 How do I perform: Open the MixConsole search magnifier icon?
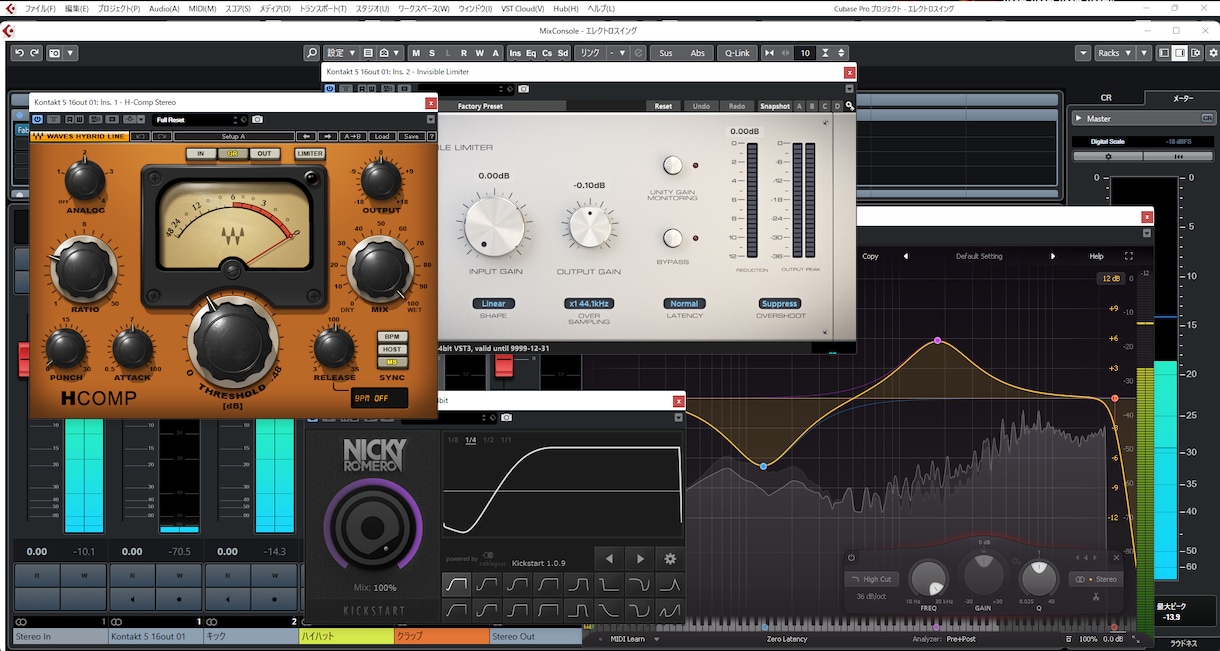tap(312, 53)
